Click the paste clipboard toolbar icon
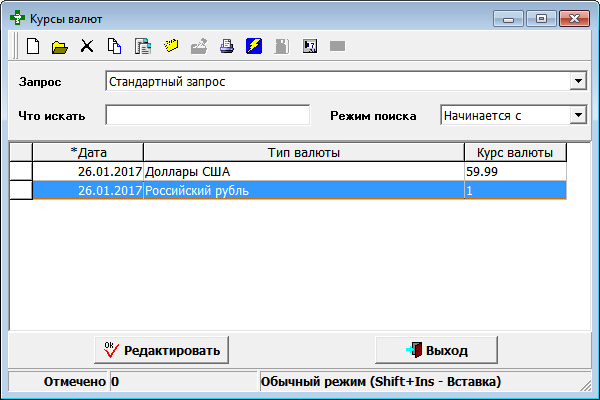The width and height of the screenshot is (600, 400). 143,46
